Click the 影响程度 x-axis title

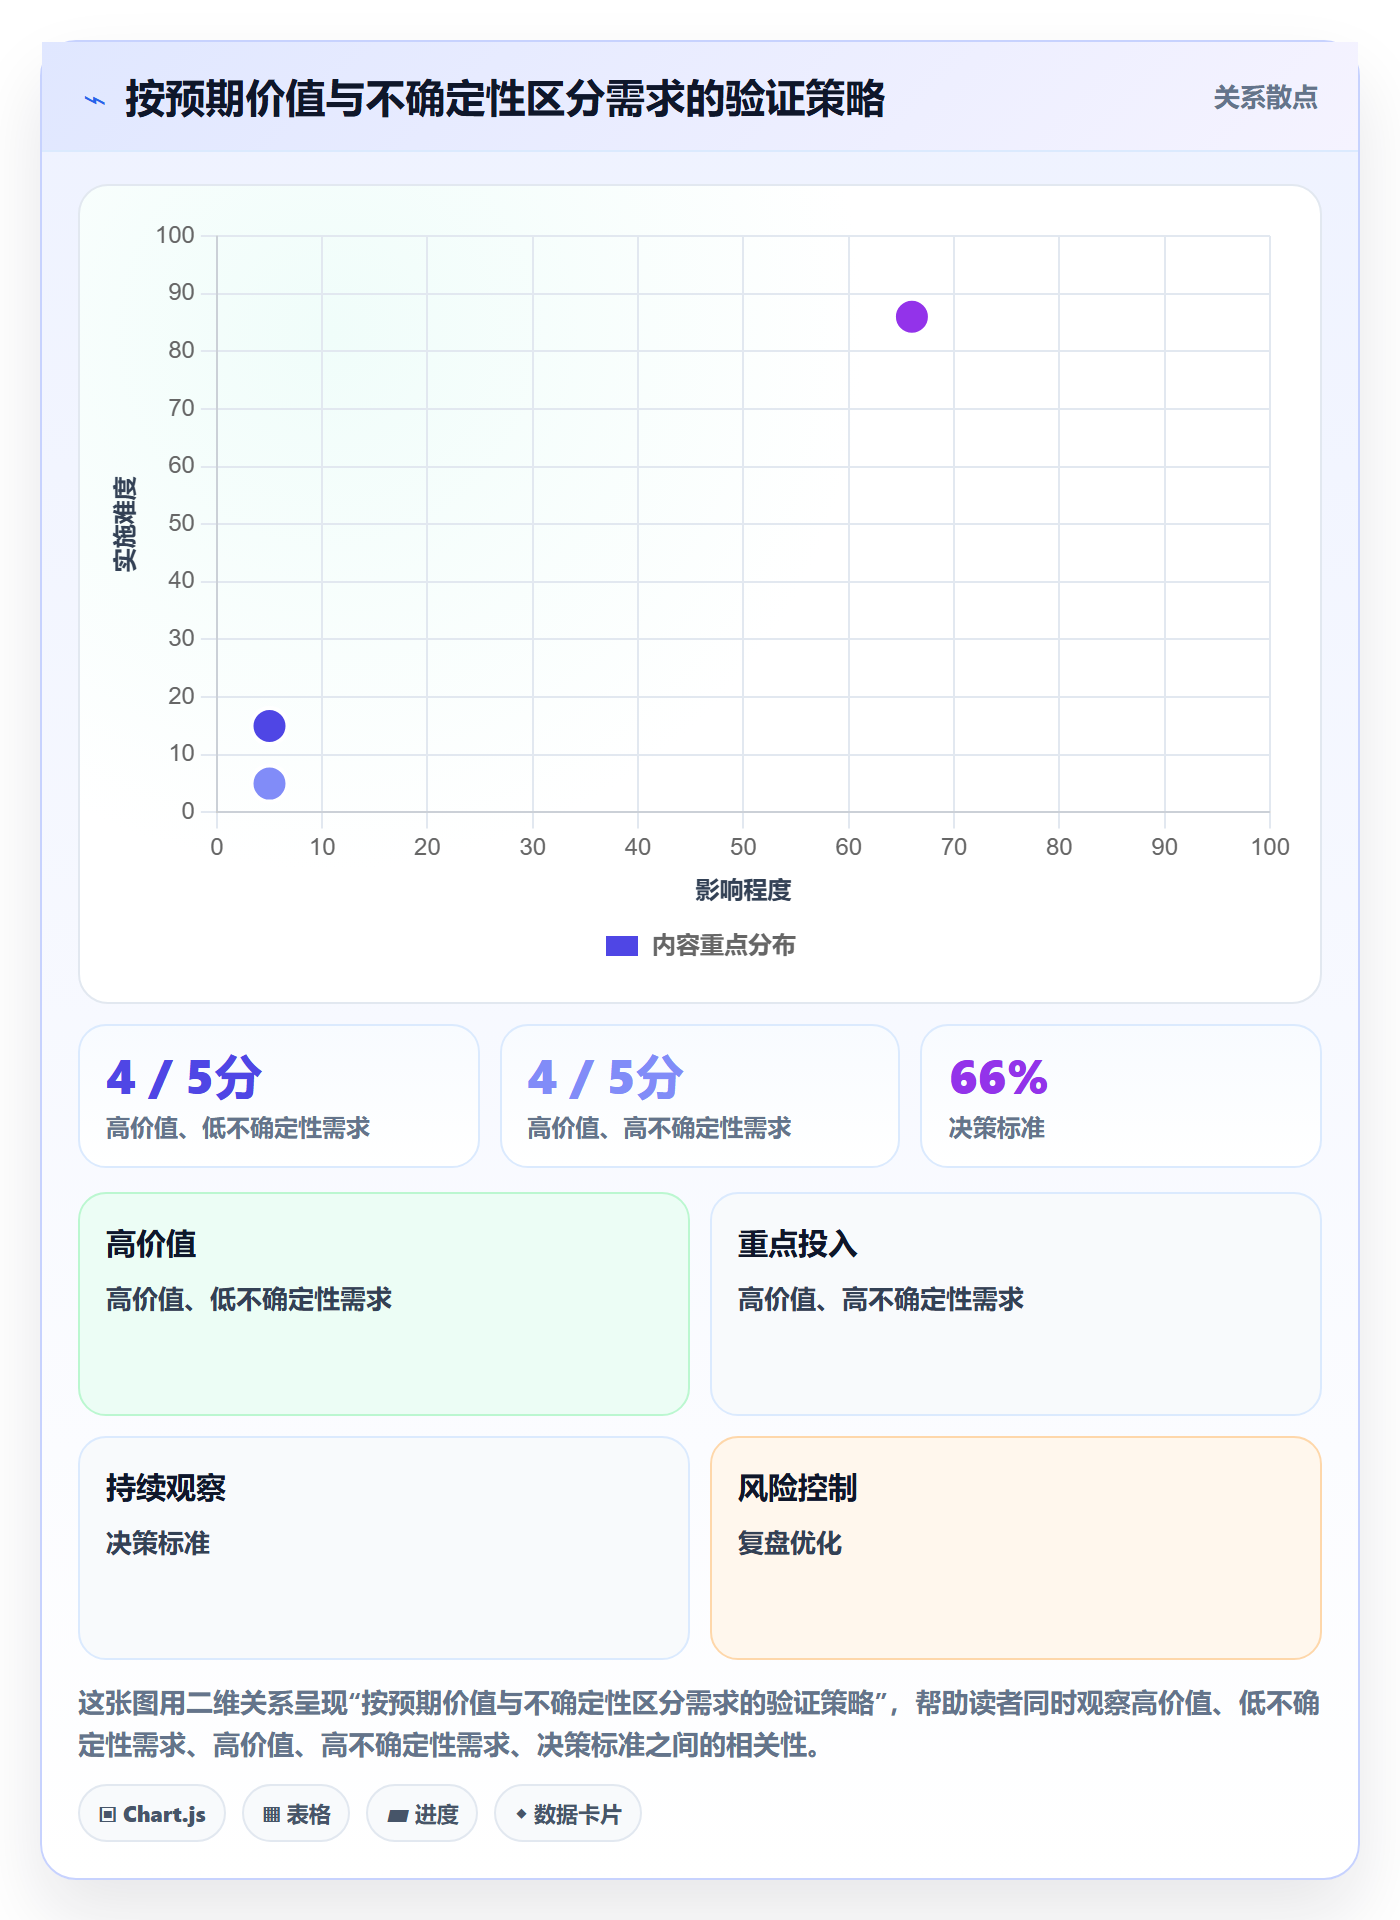point(743,890)
